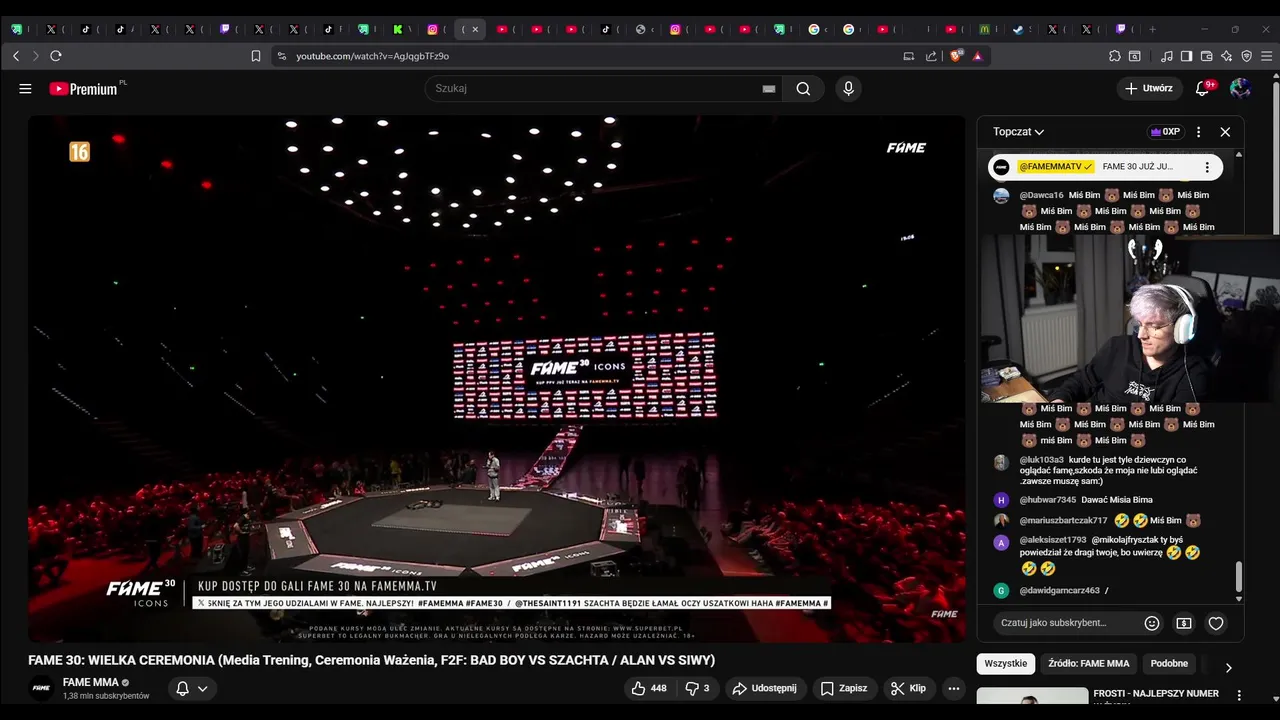Click the FAME 30 video player
This screenshot has height=720, width=1280.
[497, 379]
